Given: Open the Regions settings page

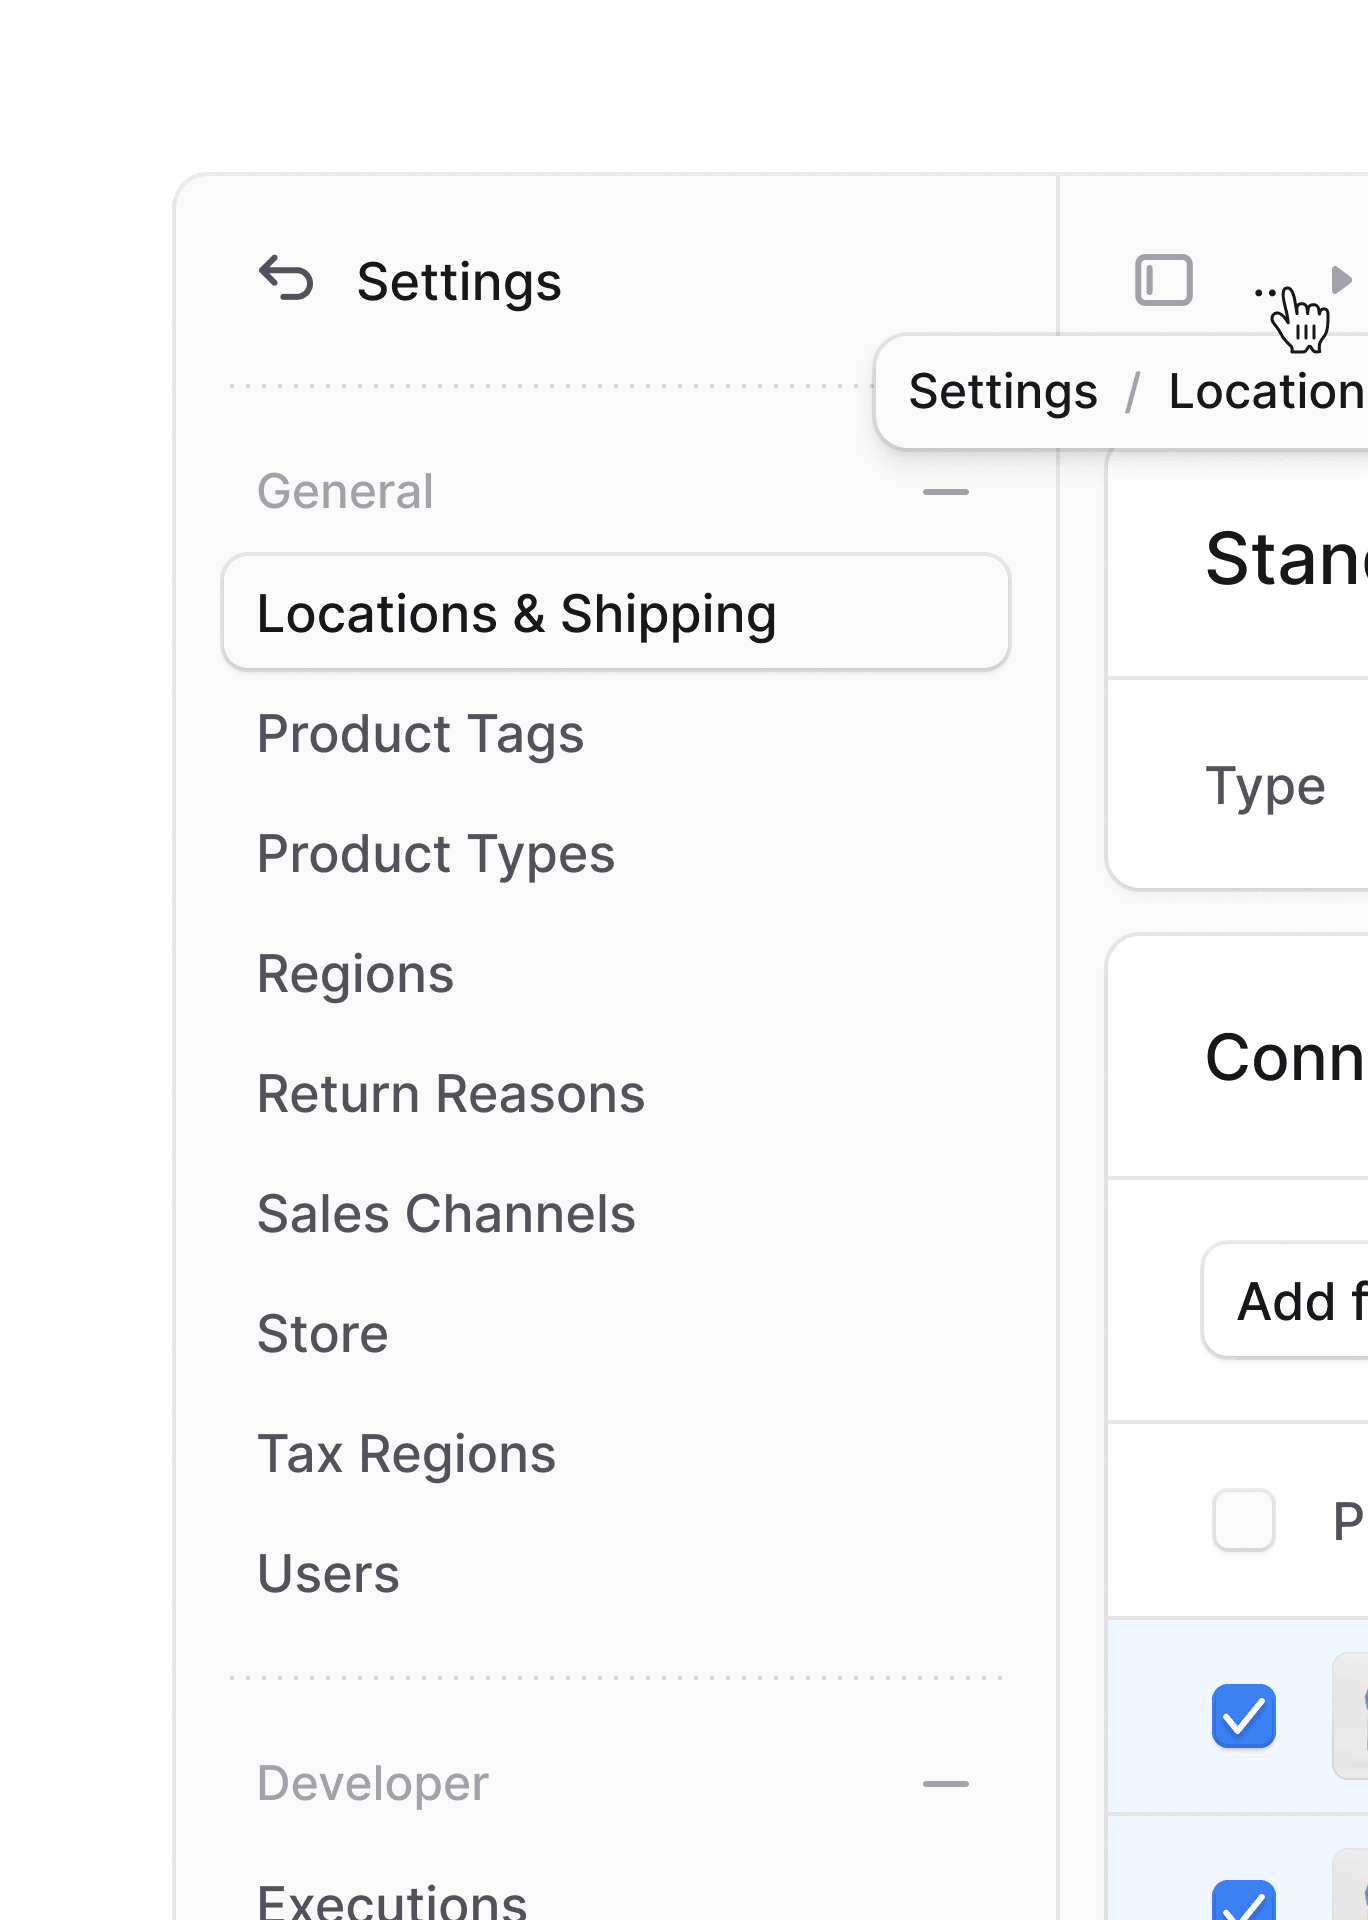Looking at the screenshot, I should [355, 974].
